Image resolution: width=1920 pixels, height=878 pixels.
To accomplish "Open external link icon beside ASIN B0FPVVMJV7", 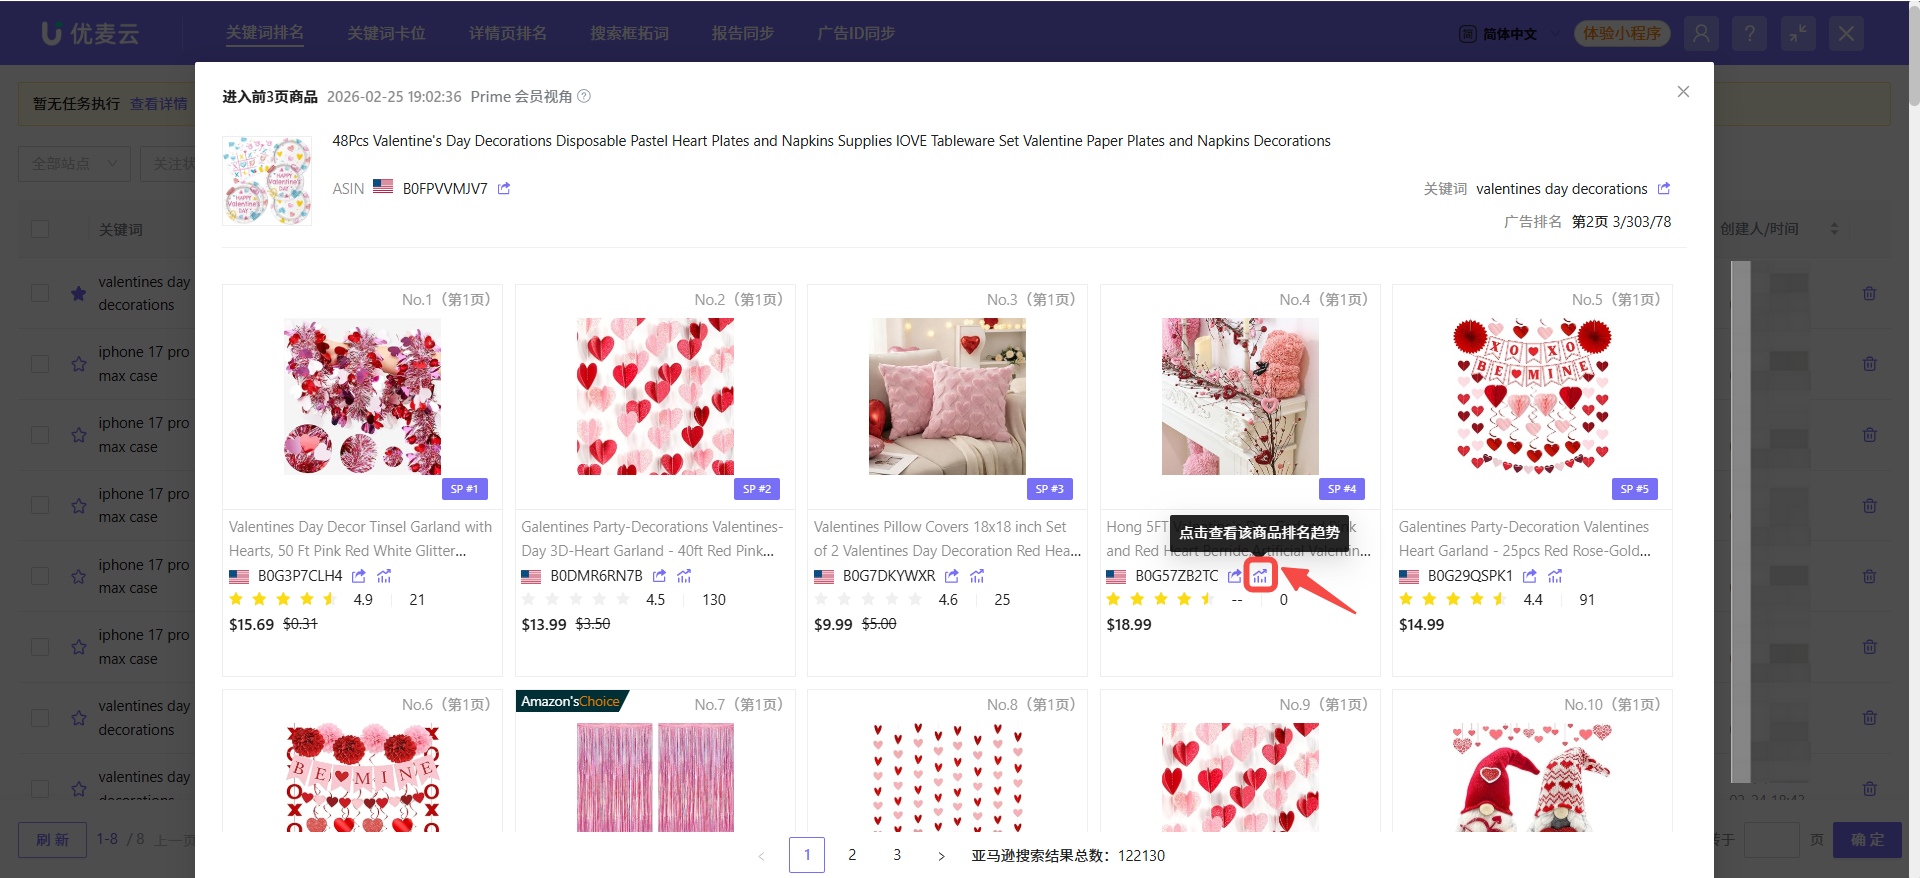I will (x=504, y=189).
